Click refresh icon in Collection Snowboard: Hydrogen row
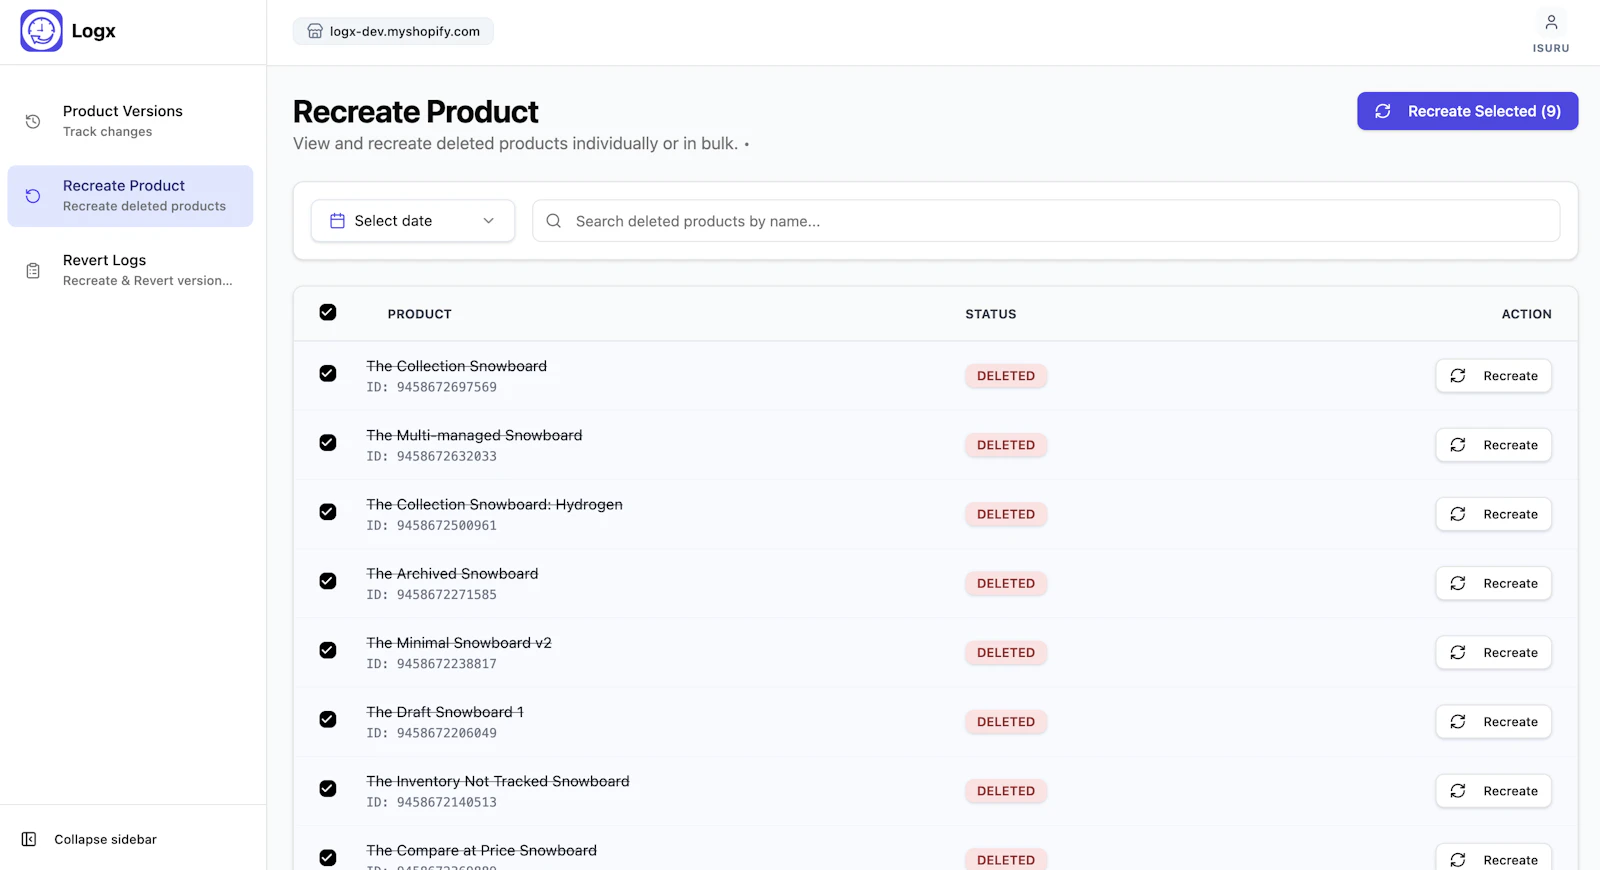The width and height of the screenshot is (1600, 870). click(1458, 514)
